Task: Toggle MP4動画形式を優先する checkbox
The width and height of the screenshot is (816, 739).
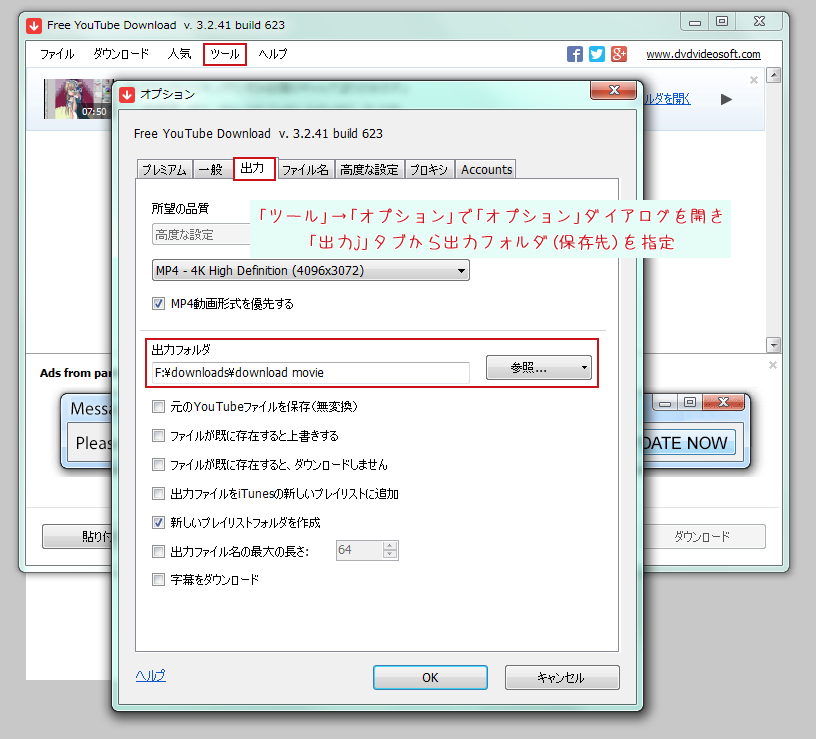Action: [x=159, y=303]
